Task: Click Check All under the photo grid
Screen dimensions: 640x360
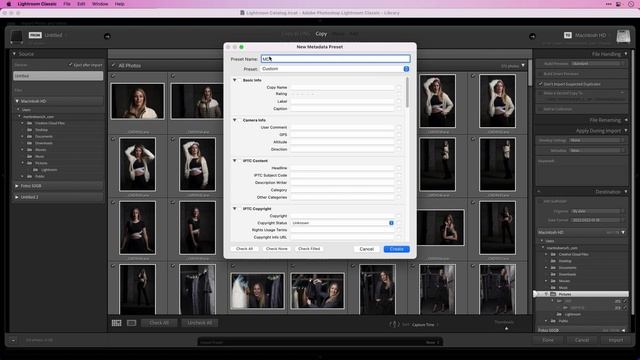Action: coord(159,323)
